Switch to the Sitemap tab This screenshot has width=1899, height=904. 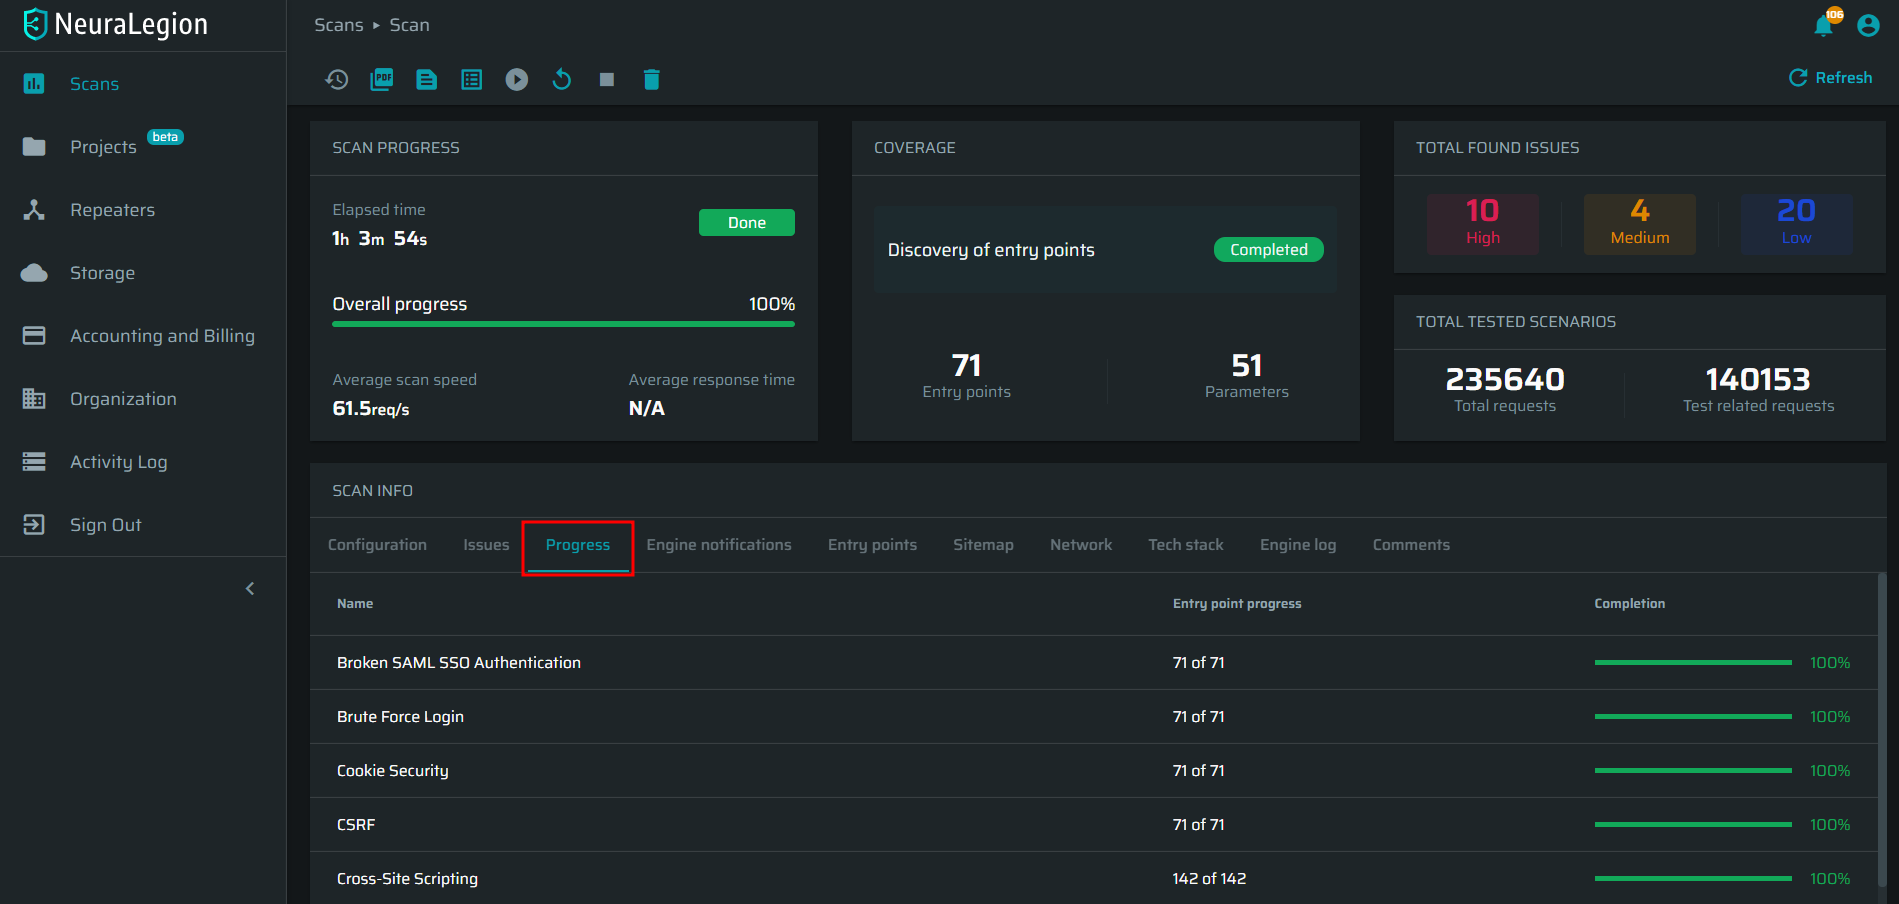point(983,545)
